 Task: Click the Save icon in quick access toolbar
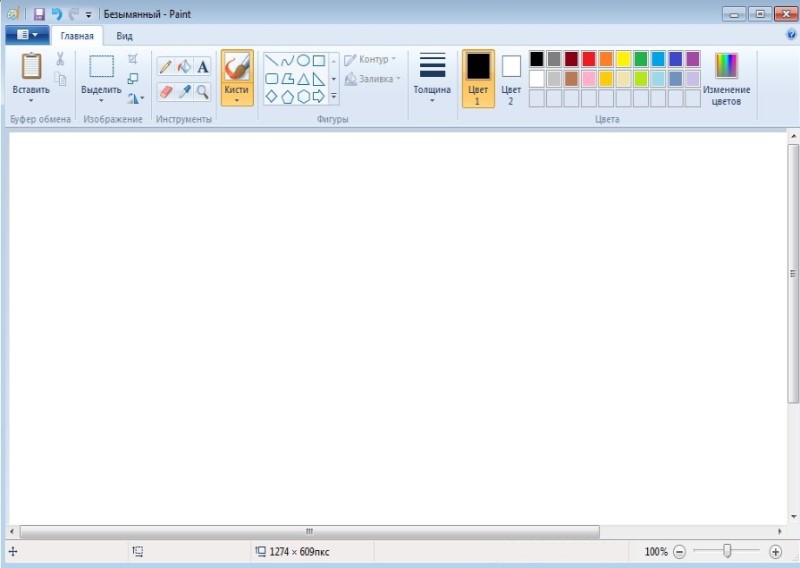click(39, 14)
